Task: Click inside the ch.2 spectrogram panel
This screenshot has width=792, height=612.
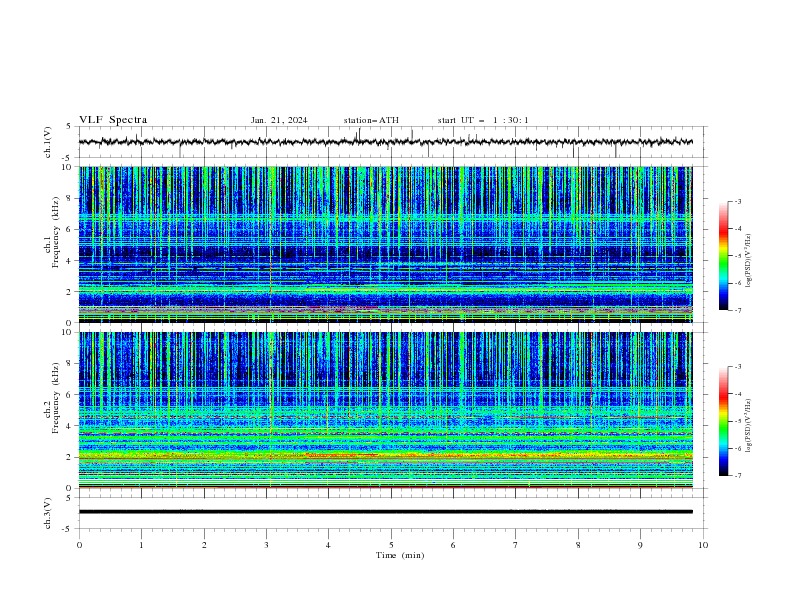Action: pyautogui.click(x=385, y=410)
